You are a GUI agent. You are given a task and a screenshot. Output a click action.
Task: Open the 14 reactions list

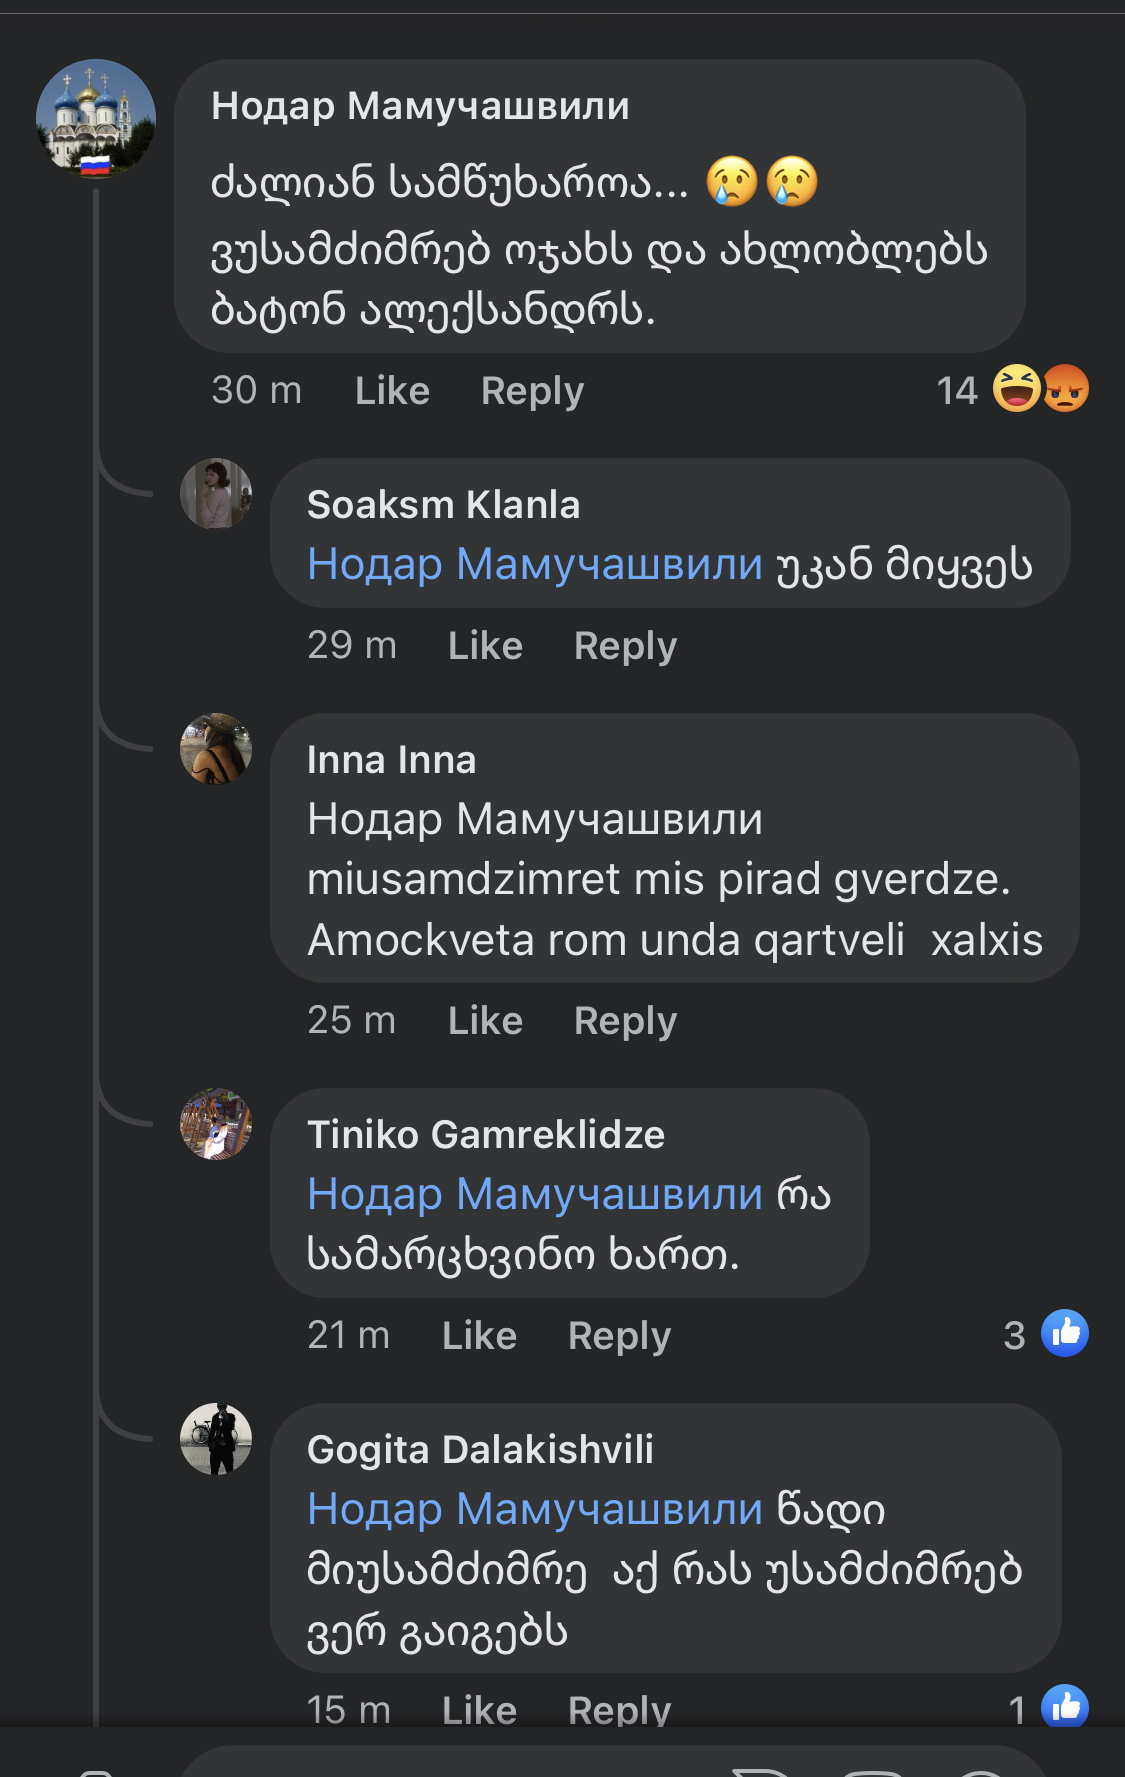[x=959, y=390]
